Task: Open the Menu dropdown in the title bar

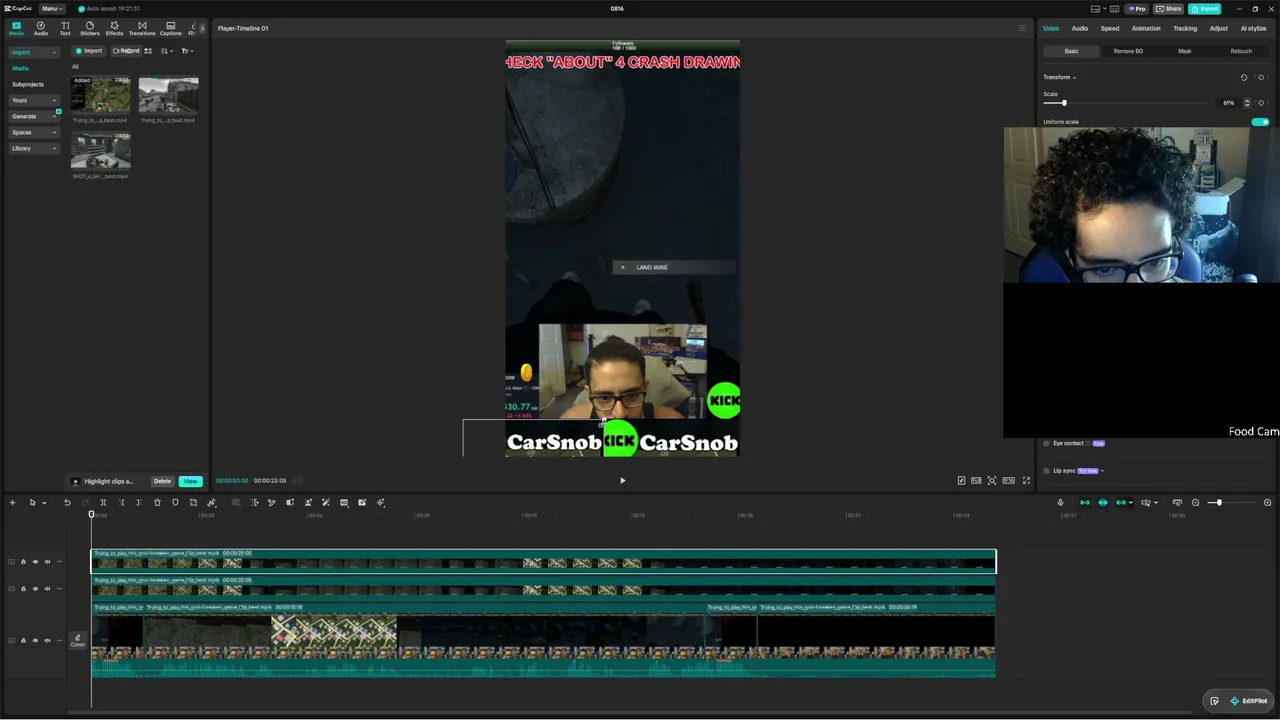Action: click(x=51, y=9)
